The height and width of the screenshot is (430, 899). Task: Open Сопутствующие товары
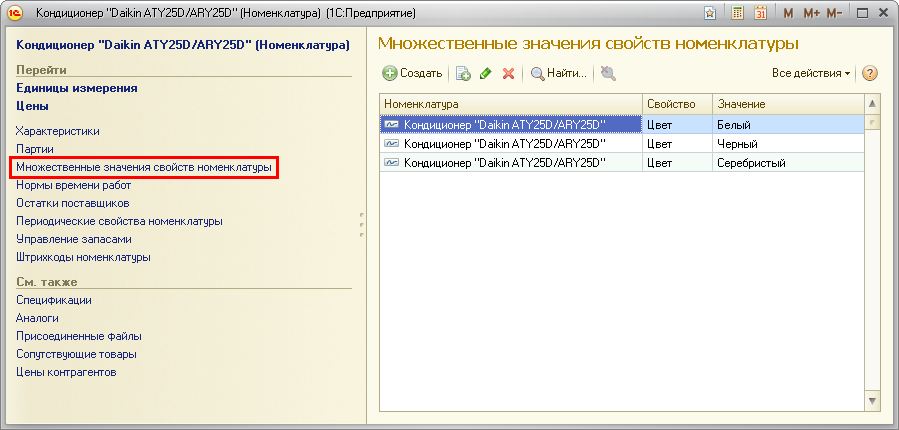point(76,354)
